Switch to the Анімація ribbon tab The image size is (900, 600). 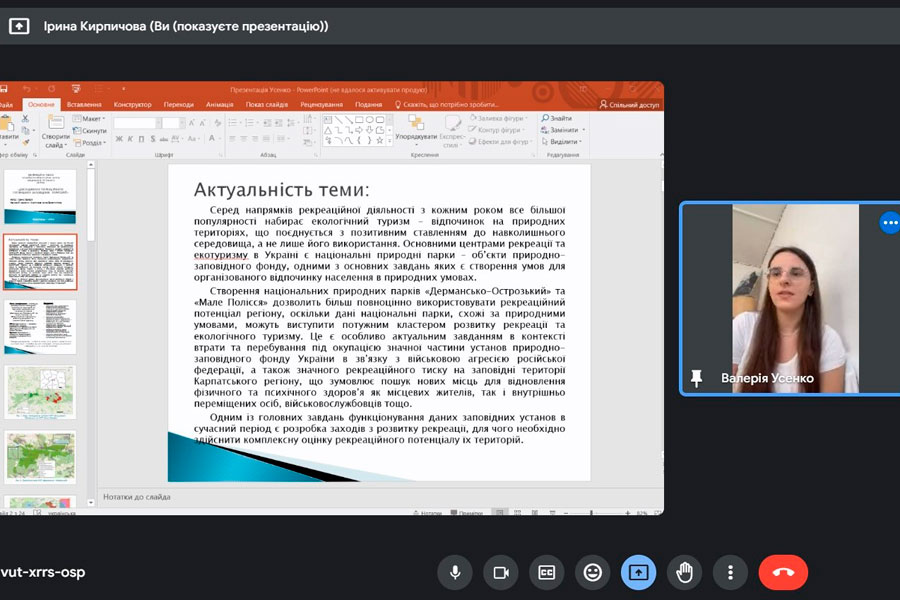[x=219, y=104]
